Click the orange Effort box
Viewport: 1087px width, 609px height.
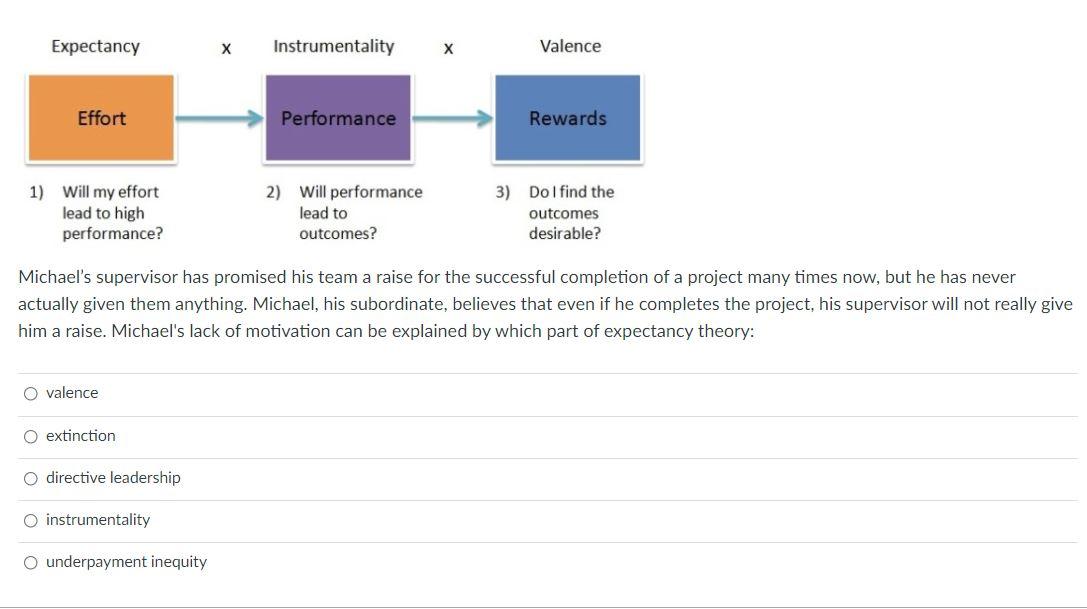click(x=101, y=118)
